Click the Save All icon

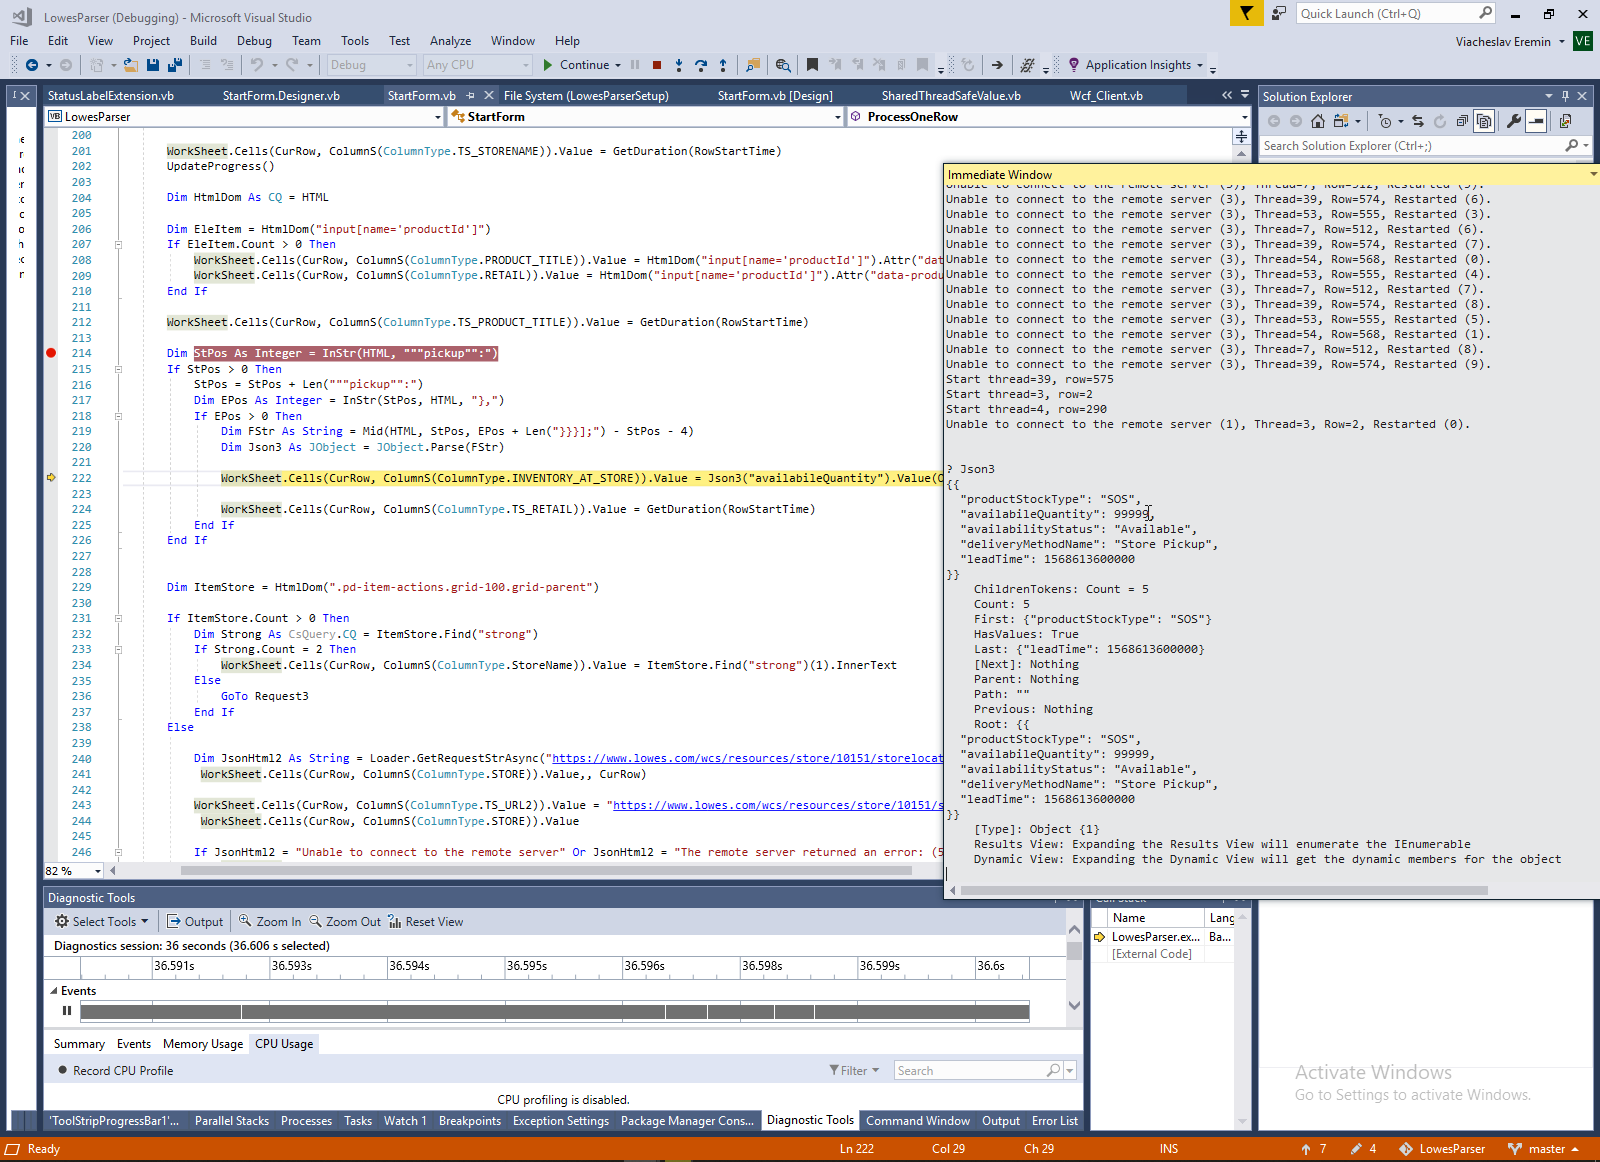pos(175,65)
